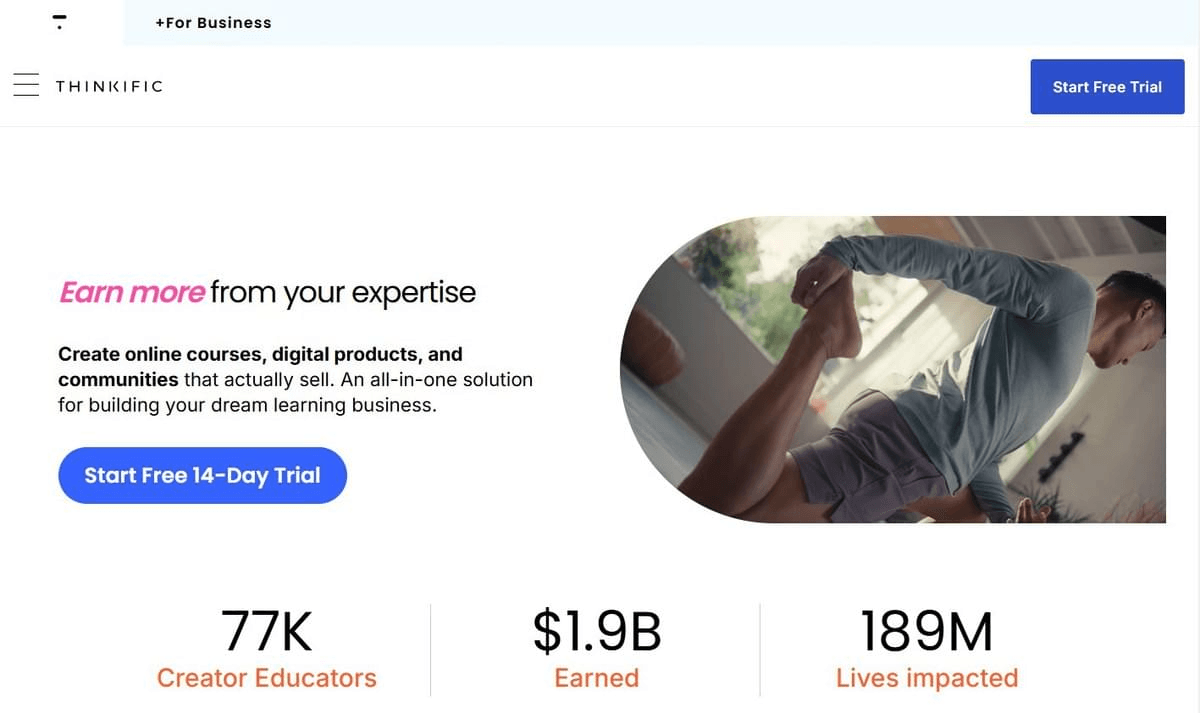Click 'building your dream learning business' line
The image size is (1200, 713).
[262, 406]
